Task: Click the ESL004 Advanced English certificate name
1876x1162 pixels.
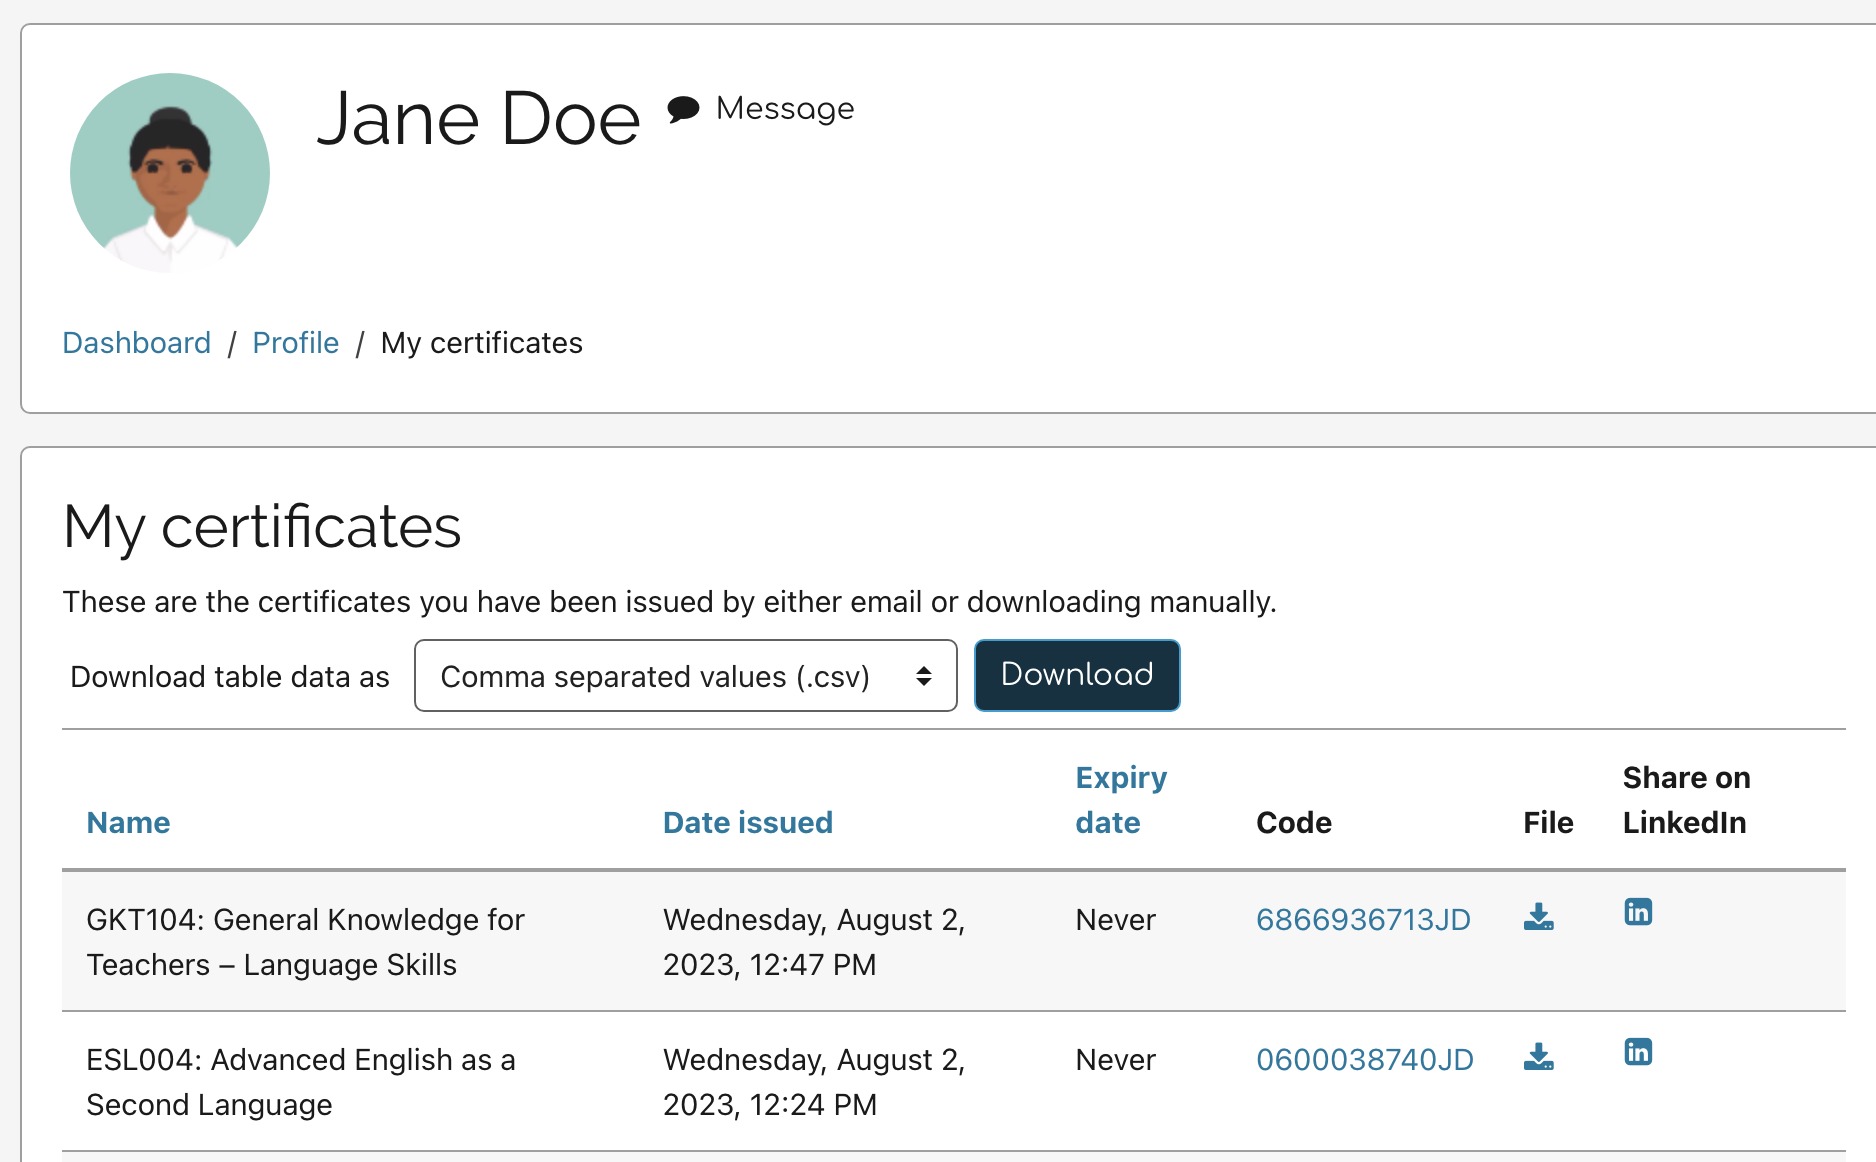Action: click(x=300, y=1081)
